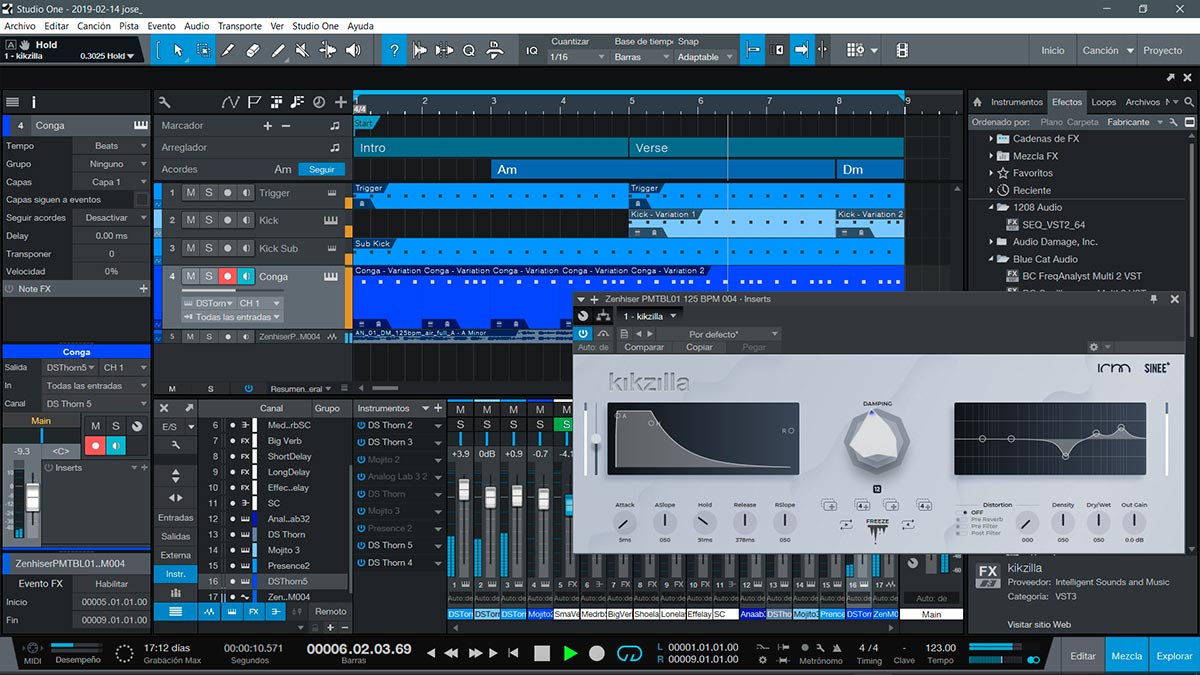Pin the kikzilla plugin window

pos(1153,299)
